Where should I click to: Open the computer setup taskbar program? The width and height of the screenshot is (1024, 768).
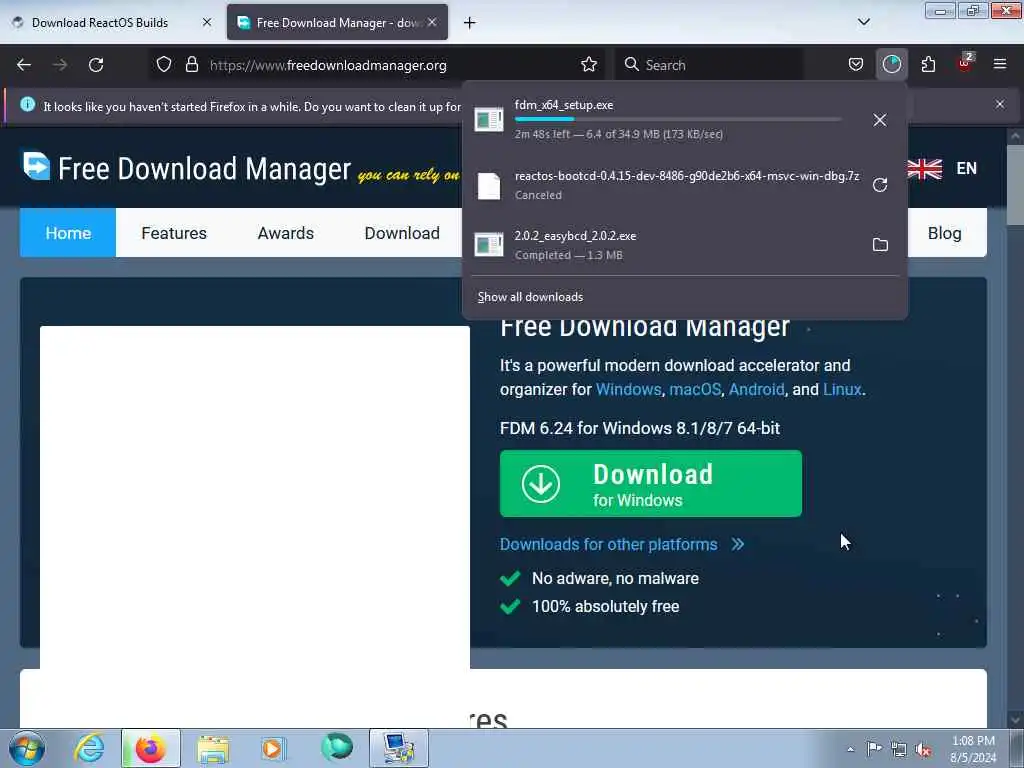398,748
